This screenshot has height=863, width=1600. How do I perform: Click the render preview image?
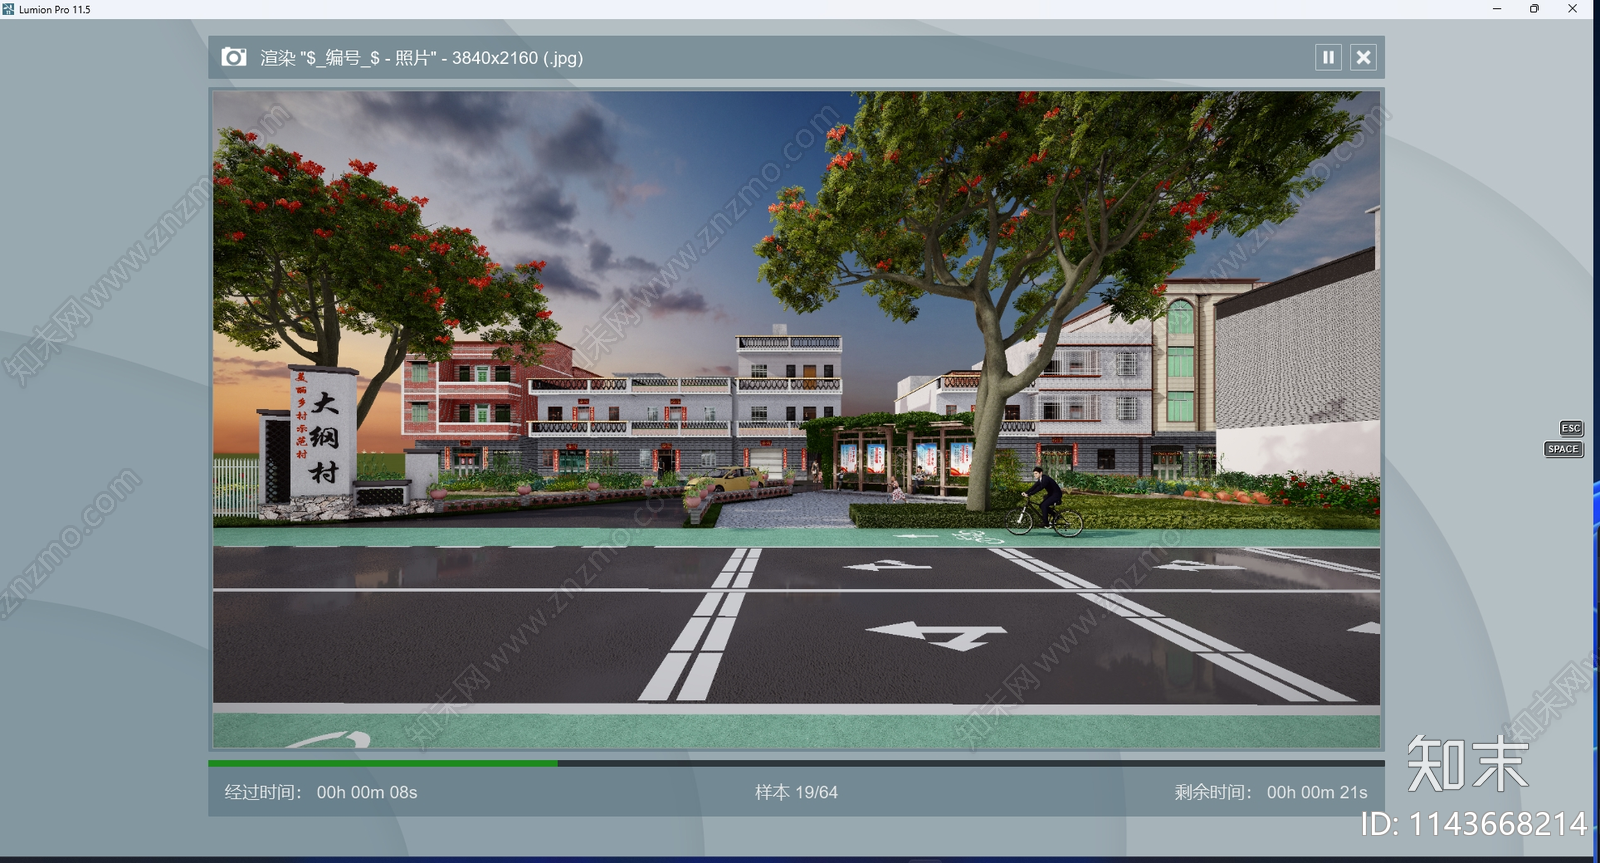(796, 419)
